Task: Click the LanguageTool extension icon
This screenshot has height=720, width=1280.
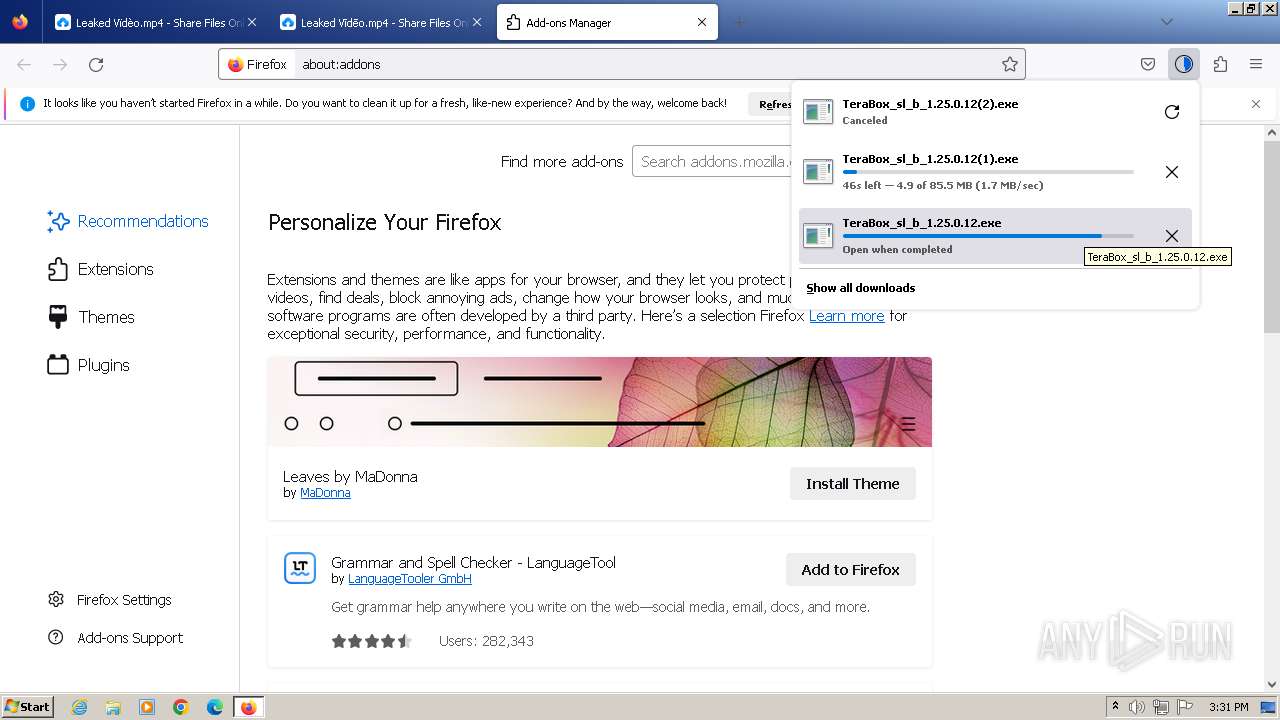Action: (x=300, y=568)
